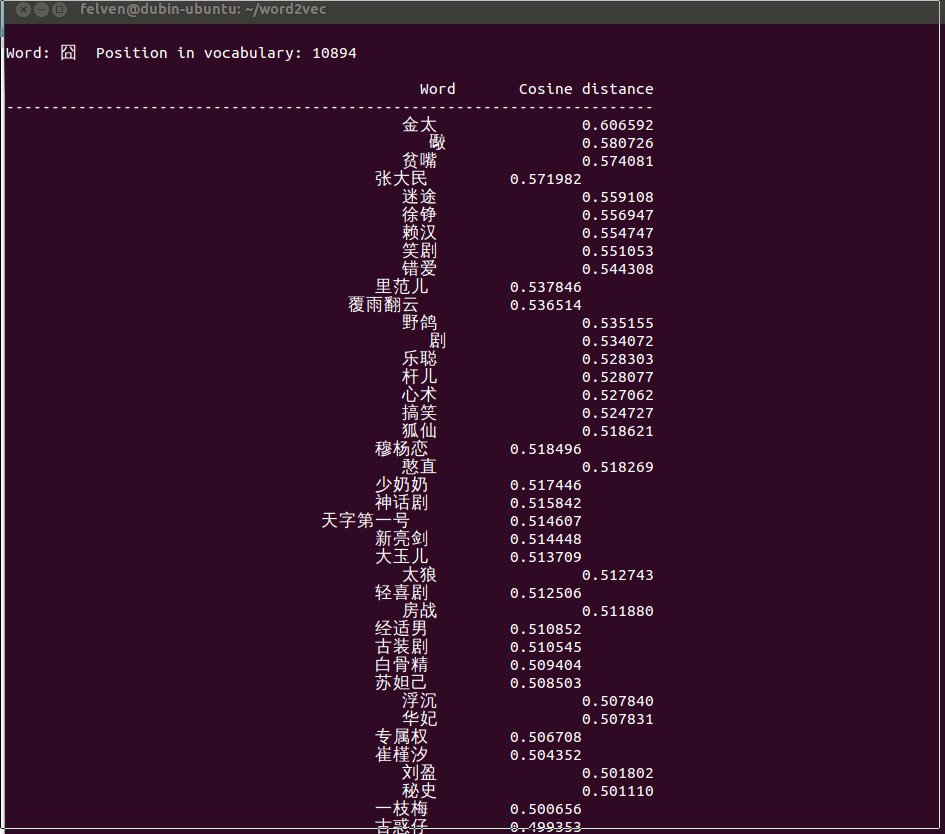The height and width of the screenshot is (834, 945).
Task: Select the value 0.514607
Action: (545, 522)
